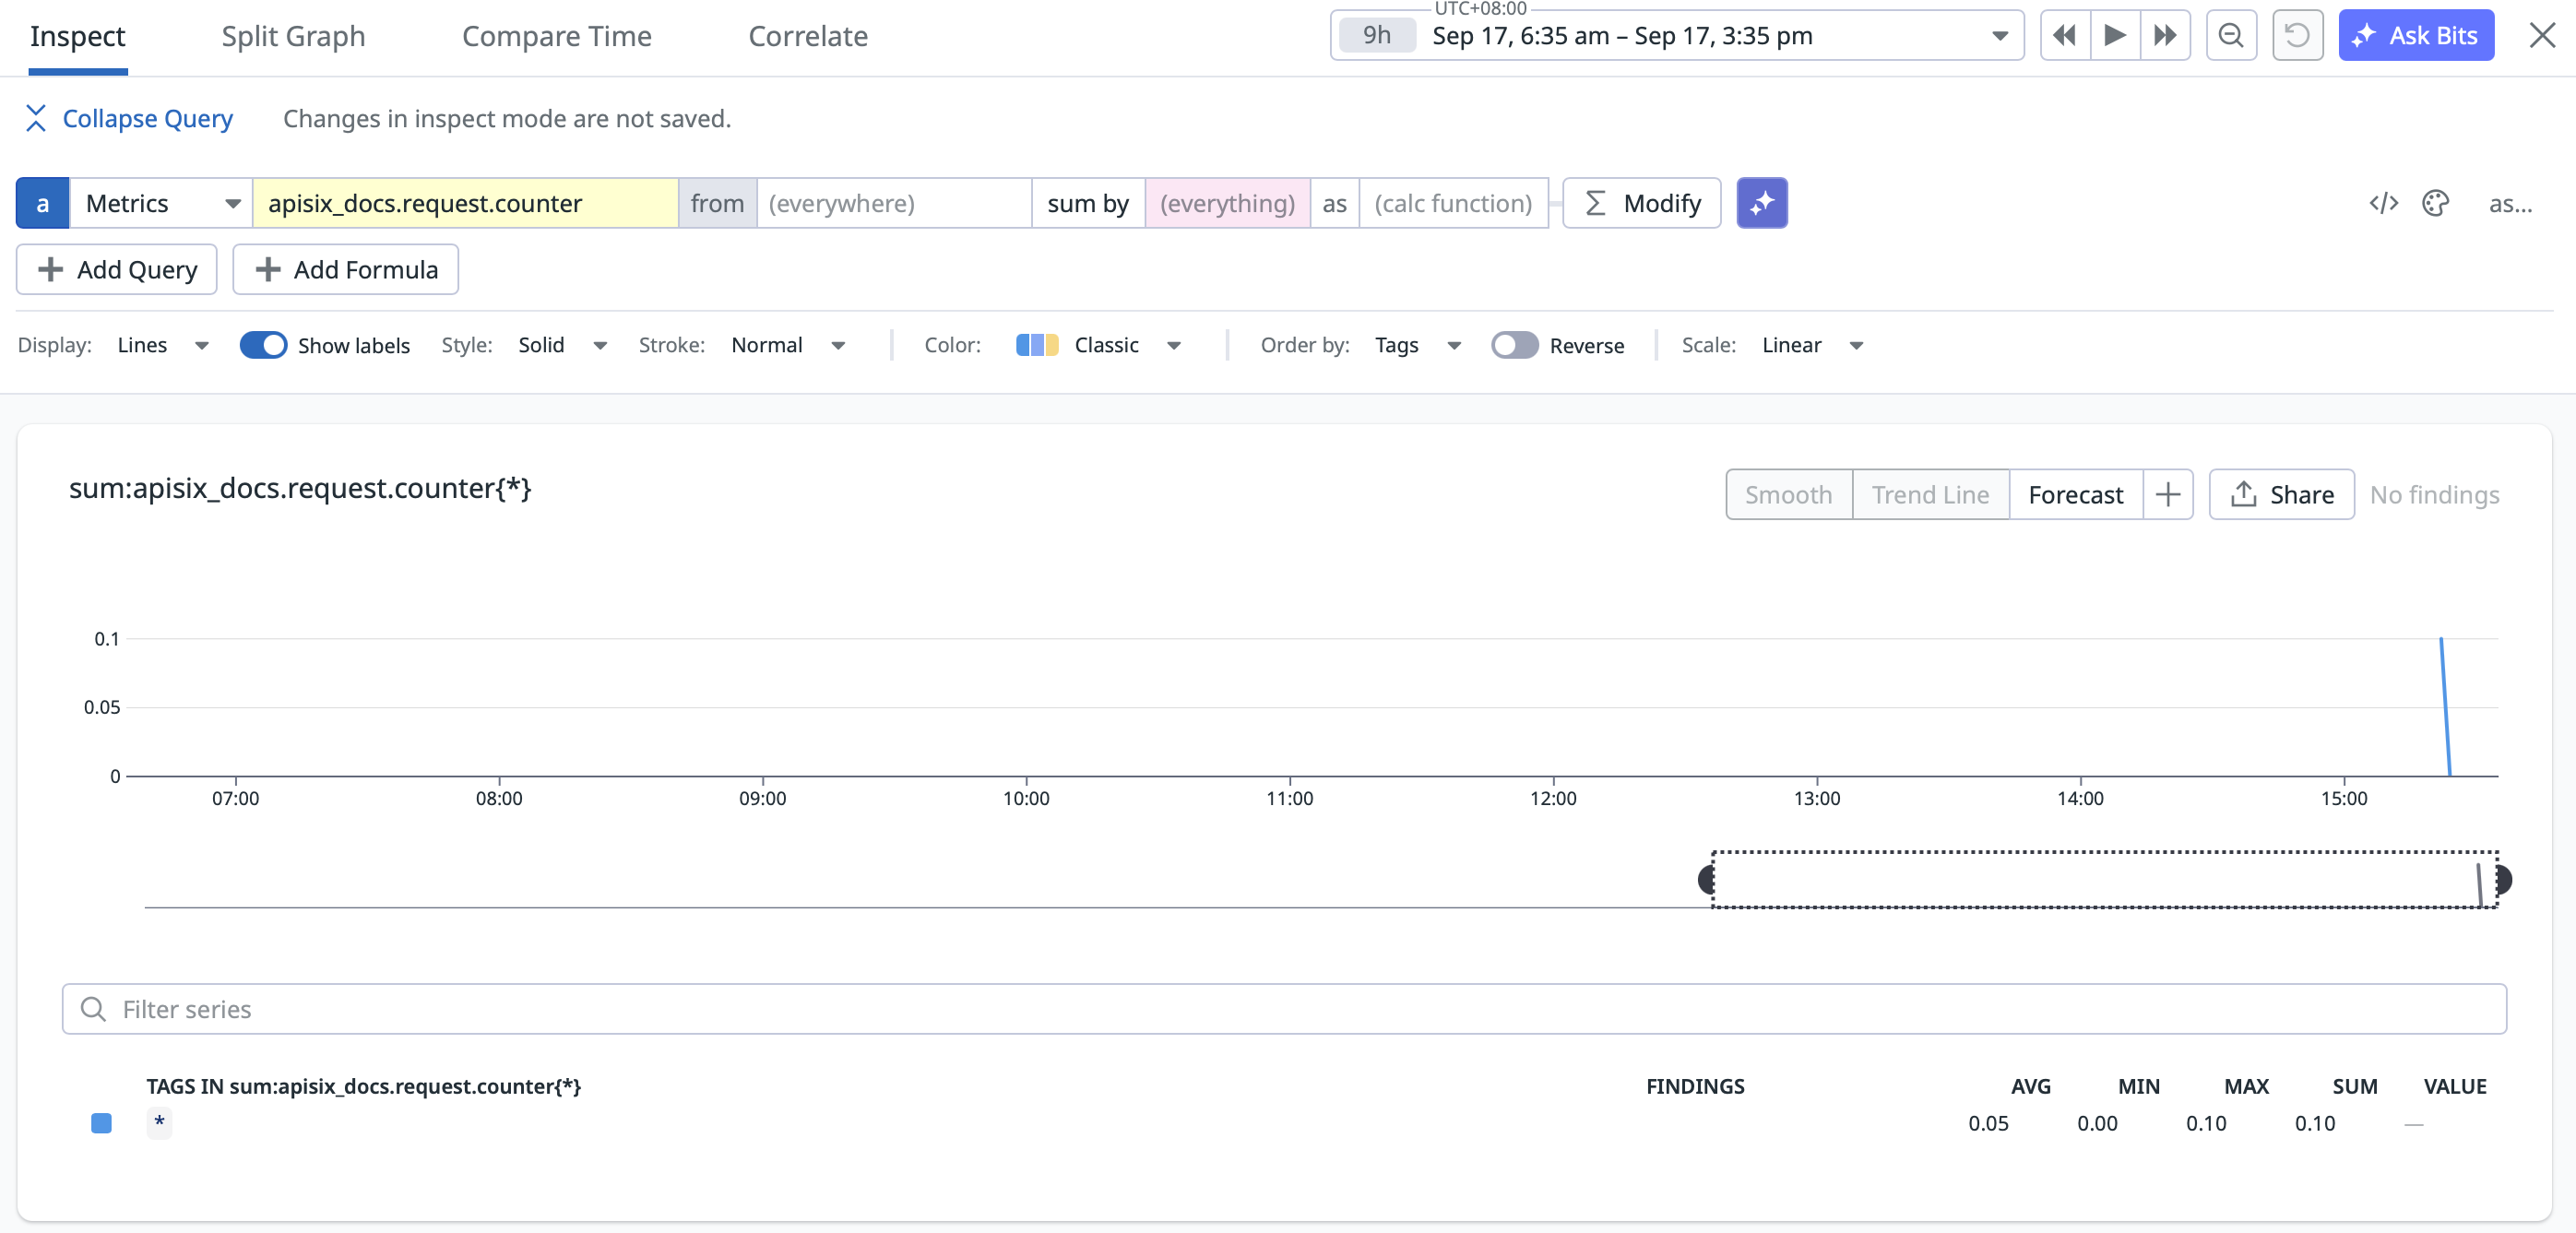Open the Scale Linear dropdown
Screen dimensions: 2576x1233
[1812, 345]
